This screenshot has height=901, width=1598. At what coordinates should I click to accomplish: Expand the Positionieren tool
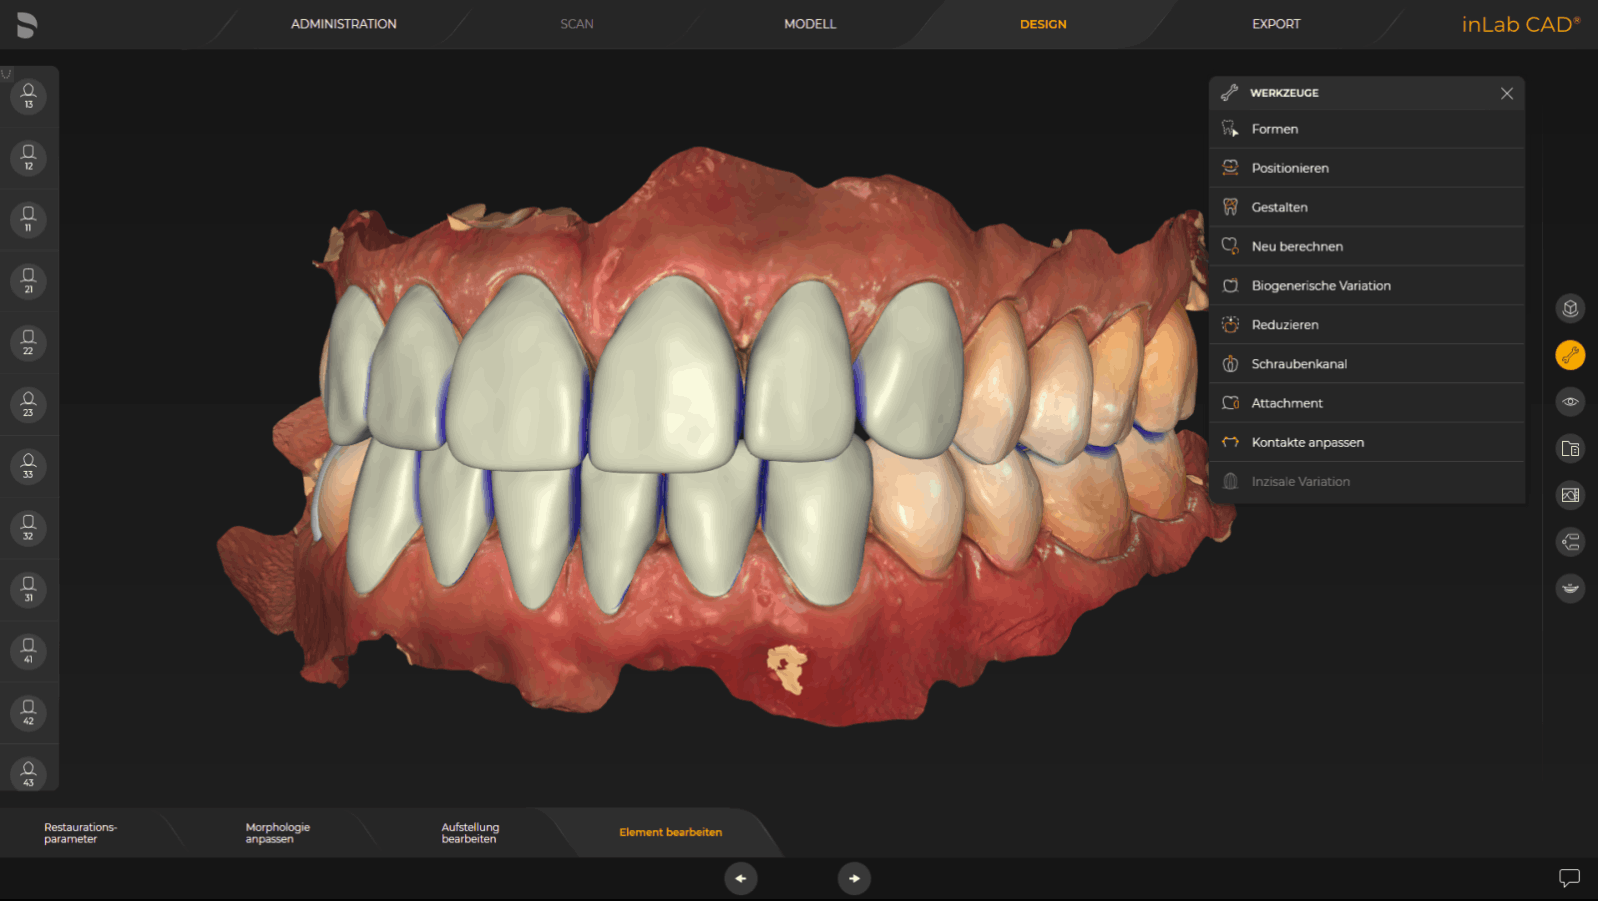coord(1289,168)
